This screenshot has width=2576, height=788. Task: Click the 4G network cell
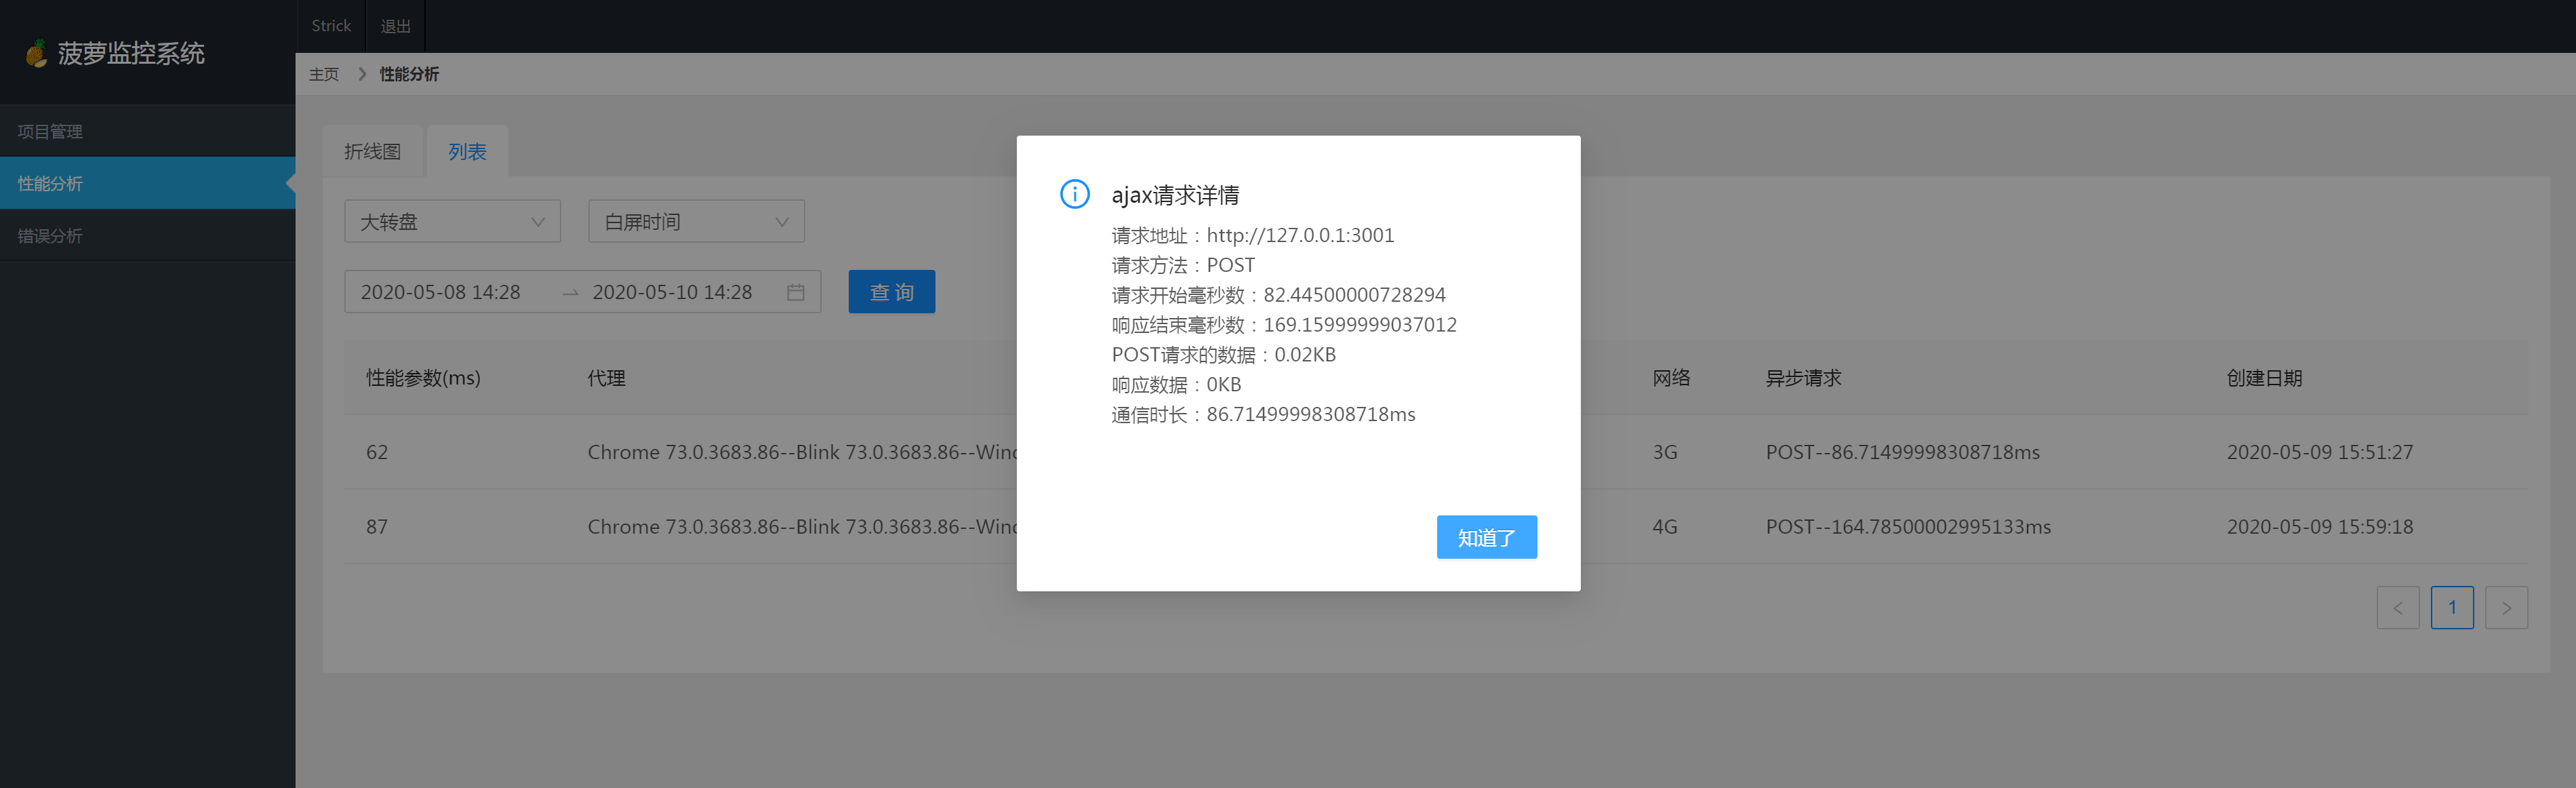tap(1664, 526)
